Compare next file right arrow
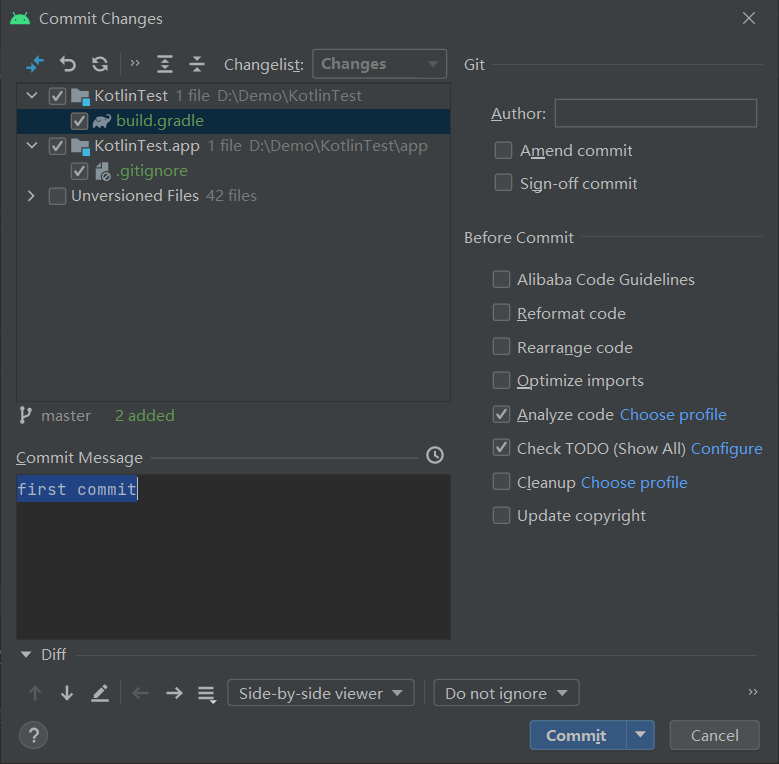The image size is (779, 764). click(x=174, y=693)
